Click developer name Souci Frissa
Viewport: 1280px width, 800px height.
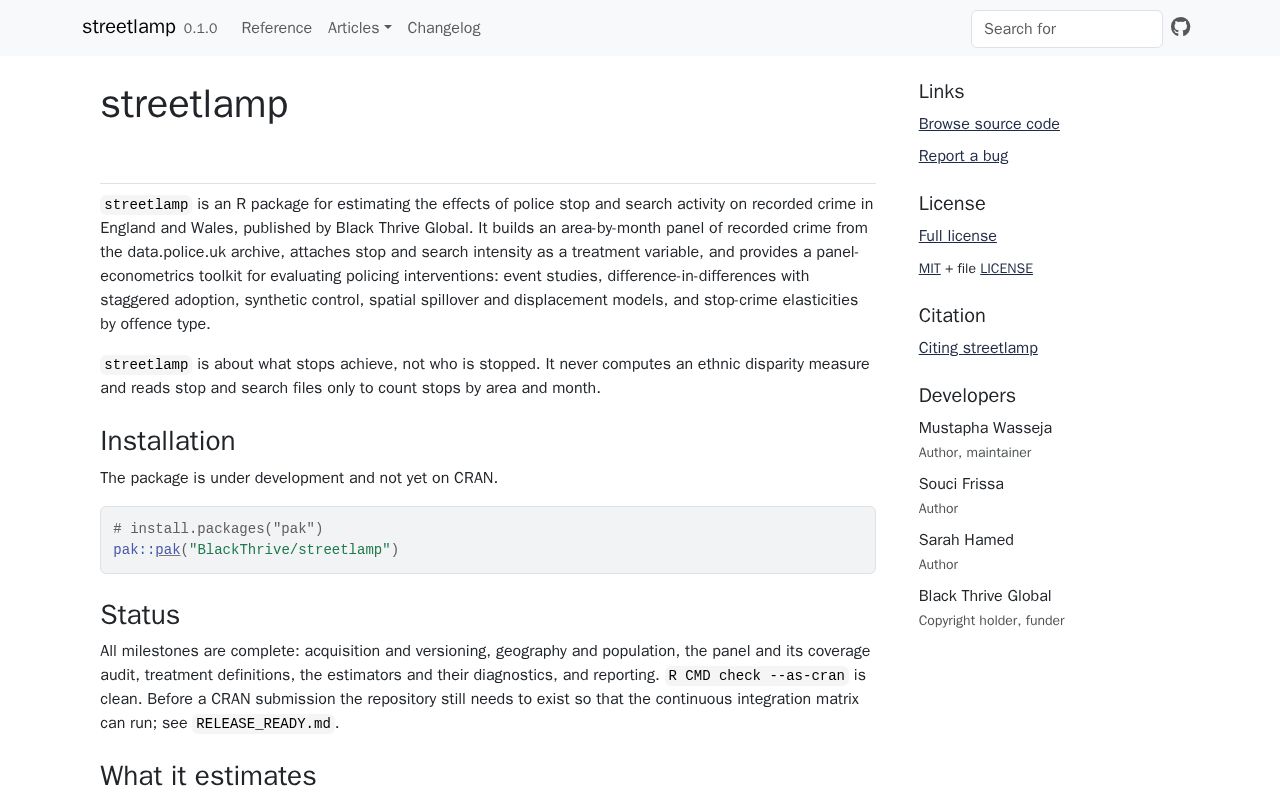(x=961, y=484)
